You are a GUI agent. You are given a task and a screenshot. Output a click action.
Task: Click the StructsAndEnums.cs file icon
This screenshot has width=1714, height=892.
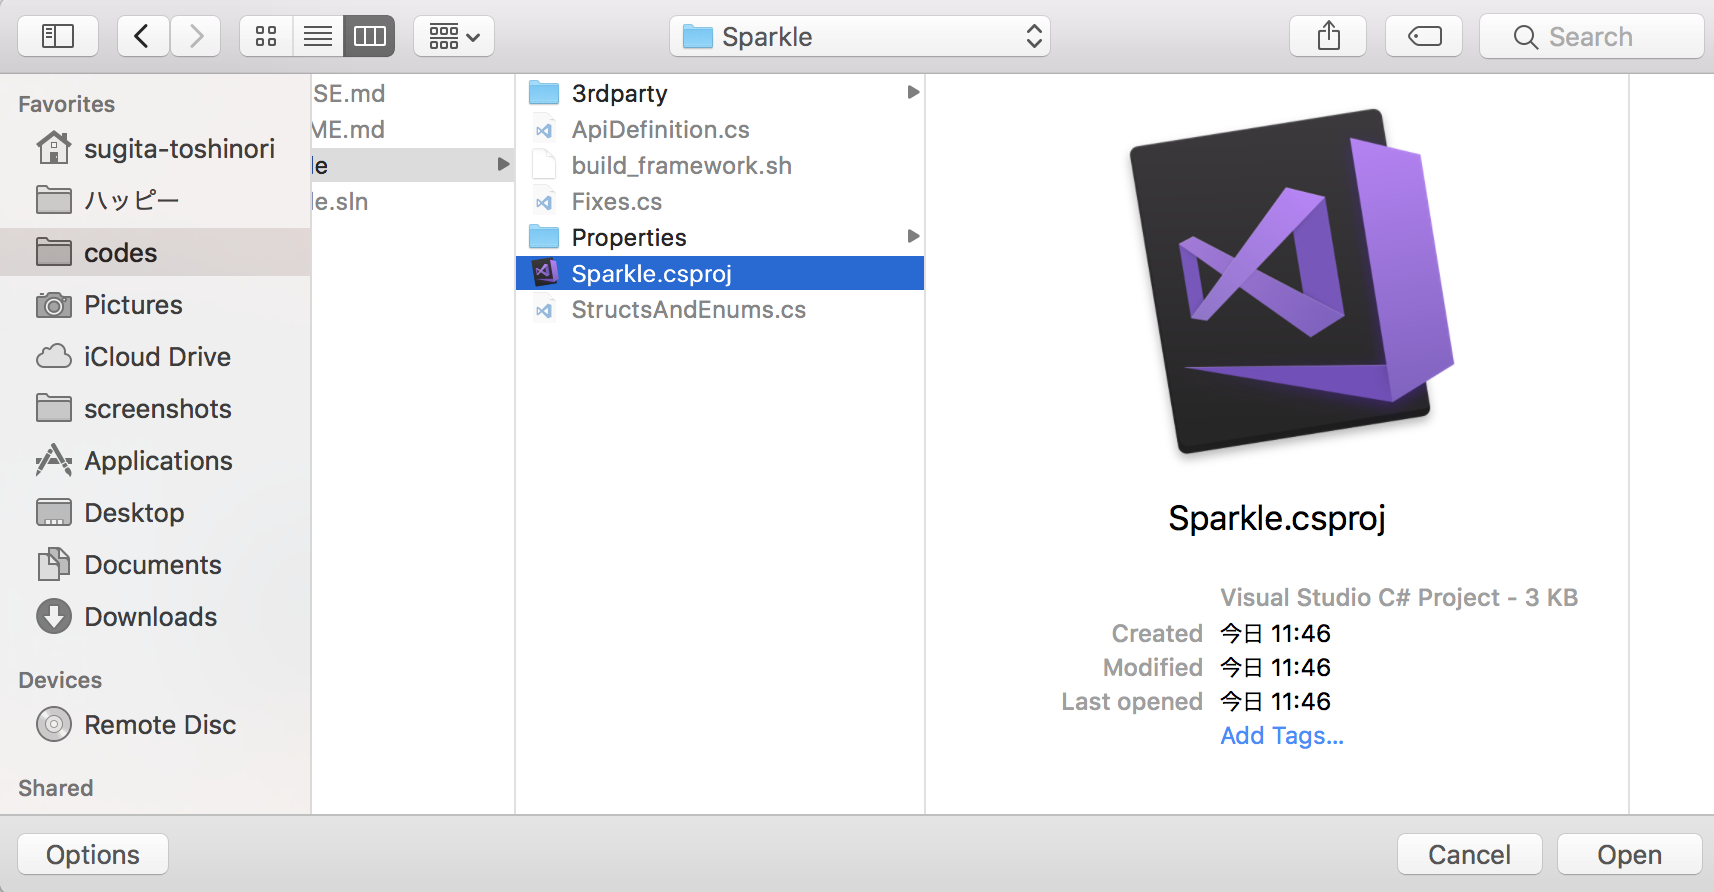pyautogui.click(x=544, y=309)
